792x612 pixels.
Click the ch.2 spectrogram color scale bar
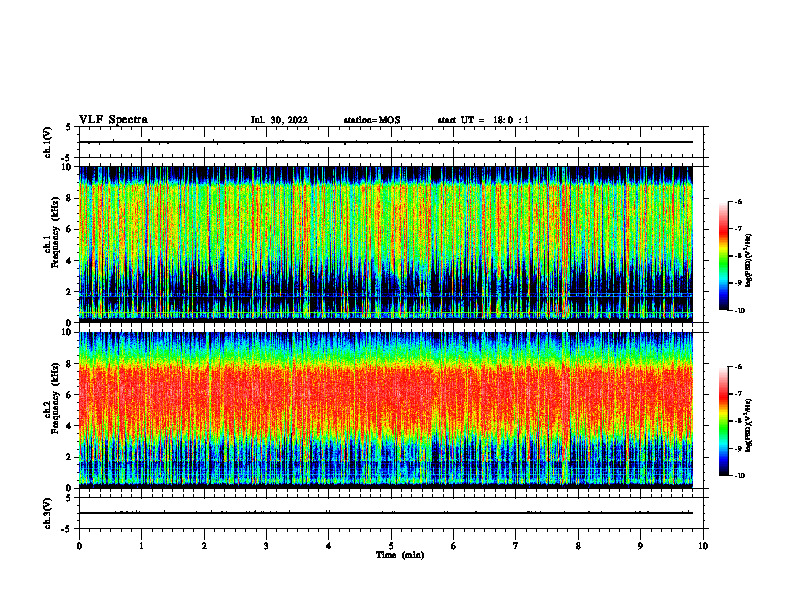point(724,421)
